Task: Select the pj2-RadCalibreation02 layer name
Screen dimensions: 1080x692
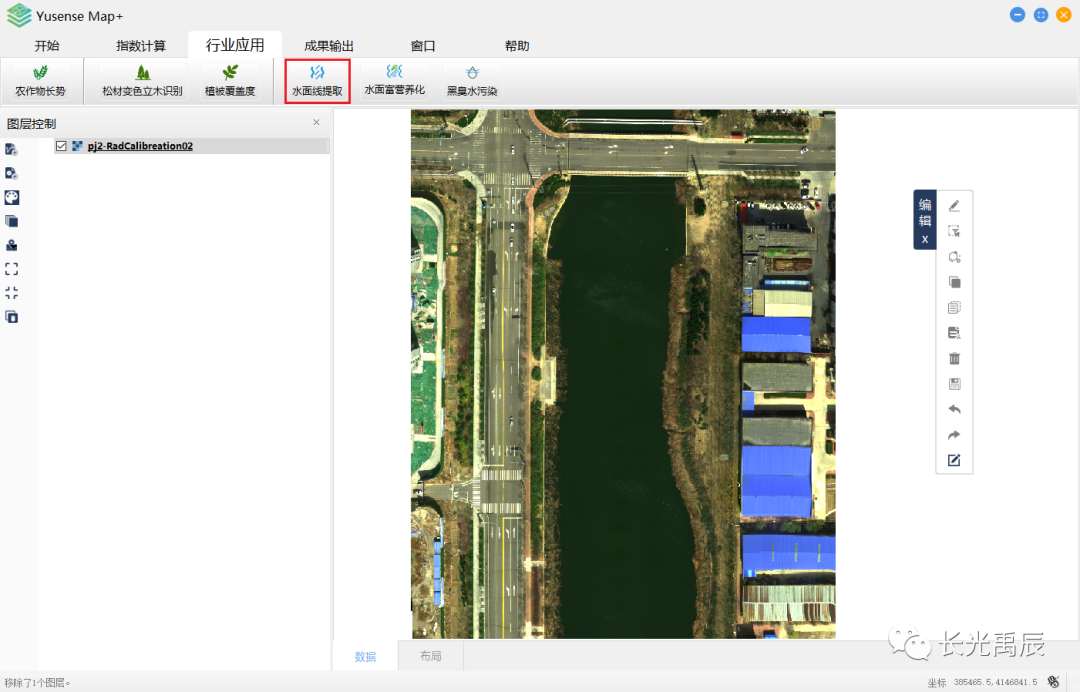Action: point(140,146)
